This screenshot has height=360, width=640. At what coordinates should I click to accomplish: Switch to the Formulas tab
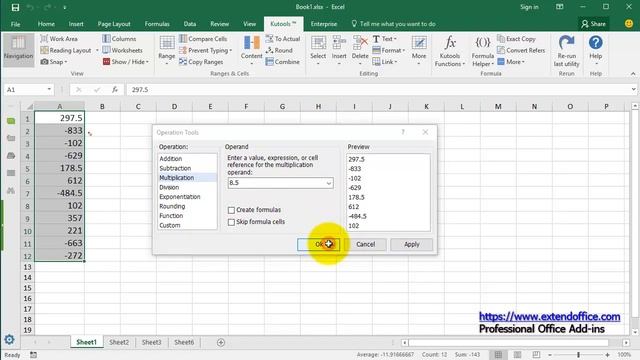(157, 24)
